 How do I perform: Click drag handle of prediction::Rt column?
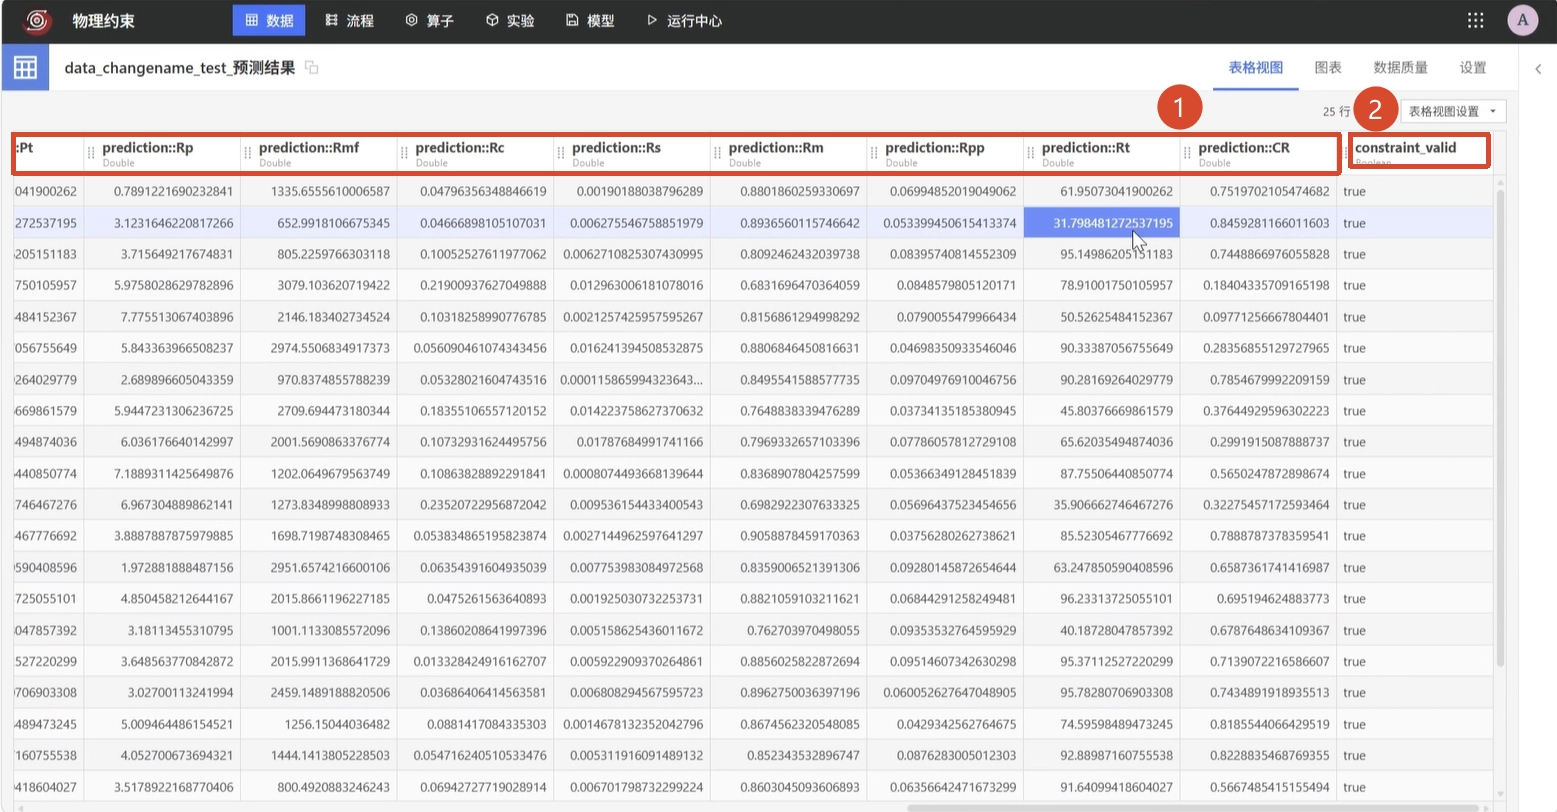1031,153
